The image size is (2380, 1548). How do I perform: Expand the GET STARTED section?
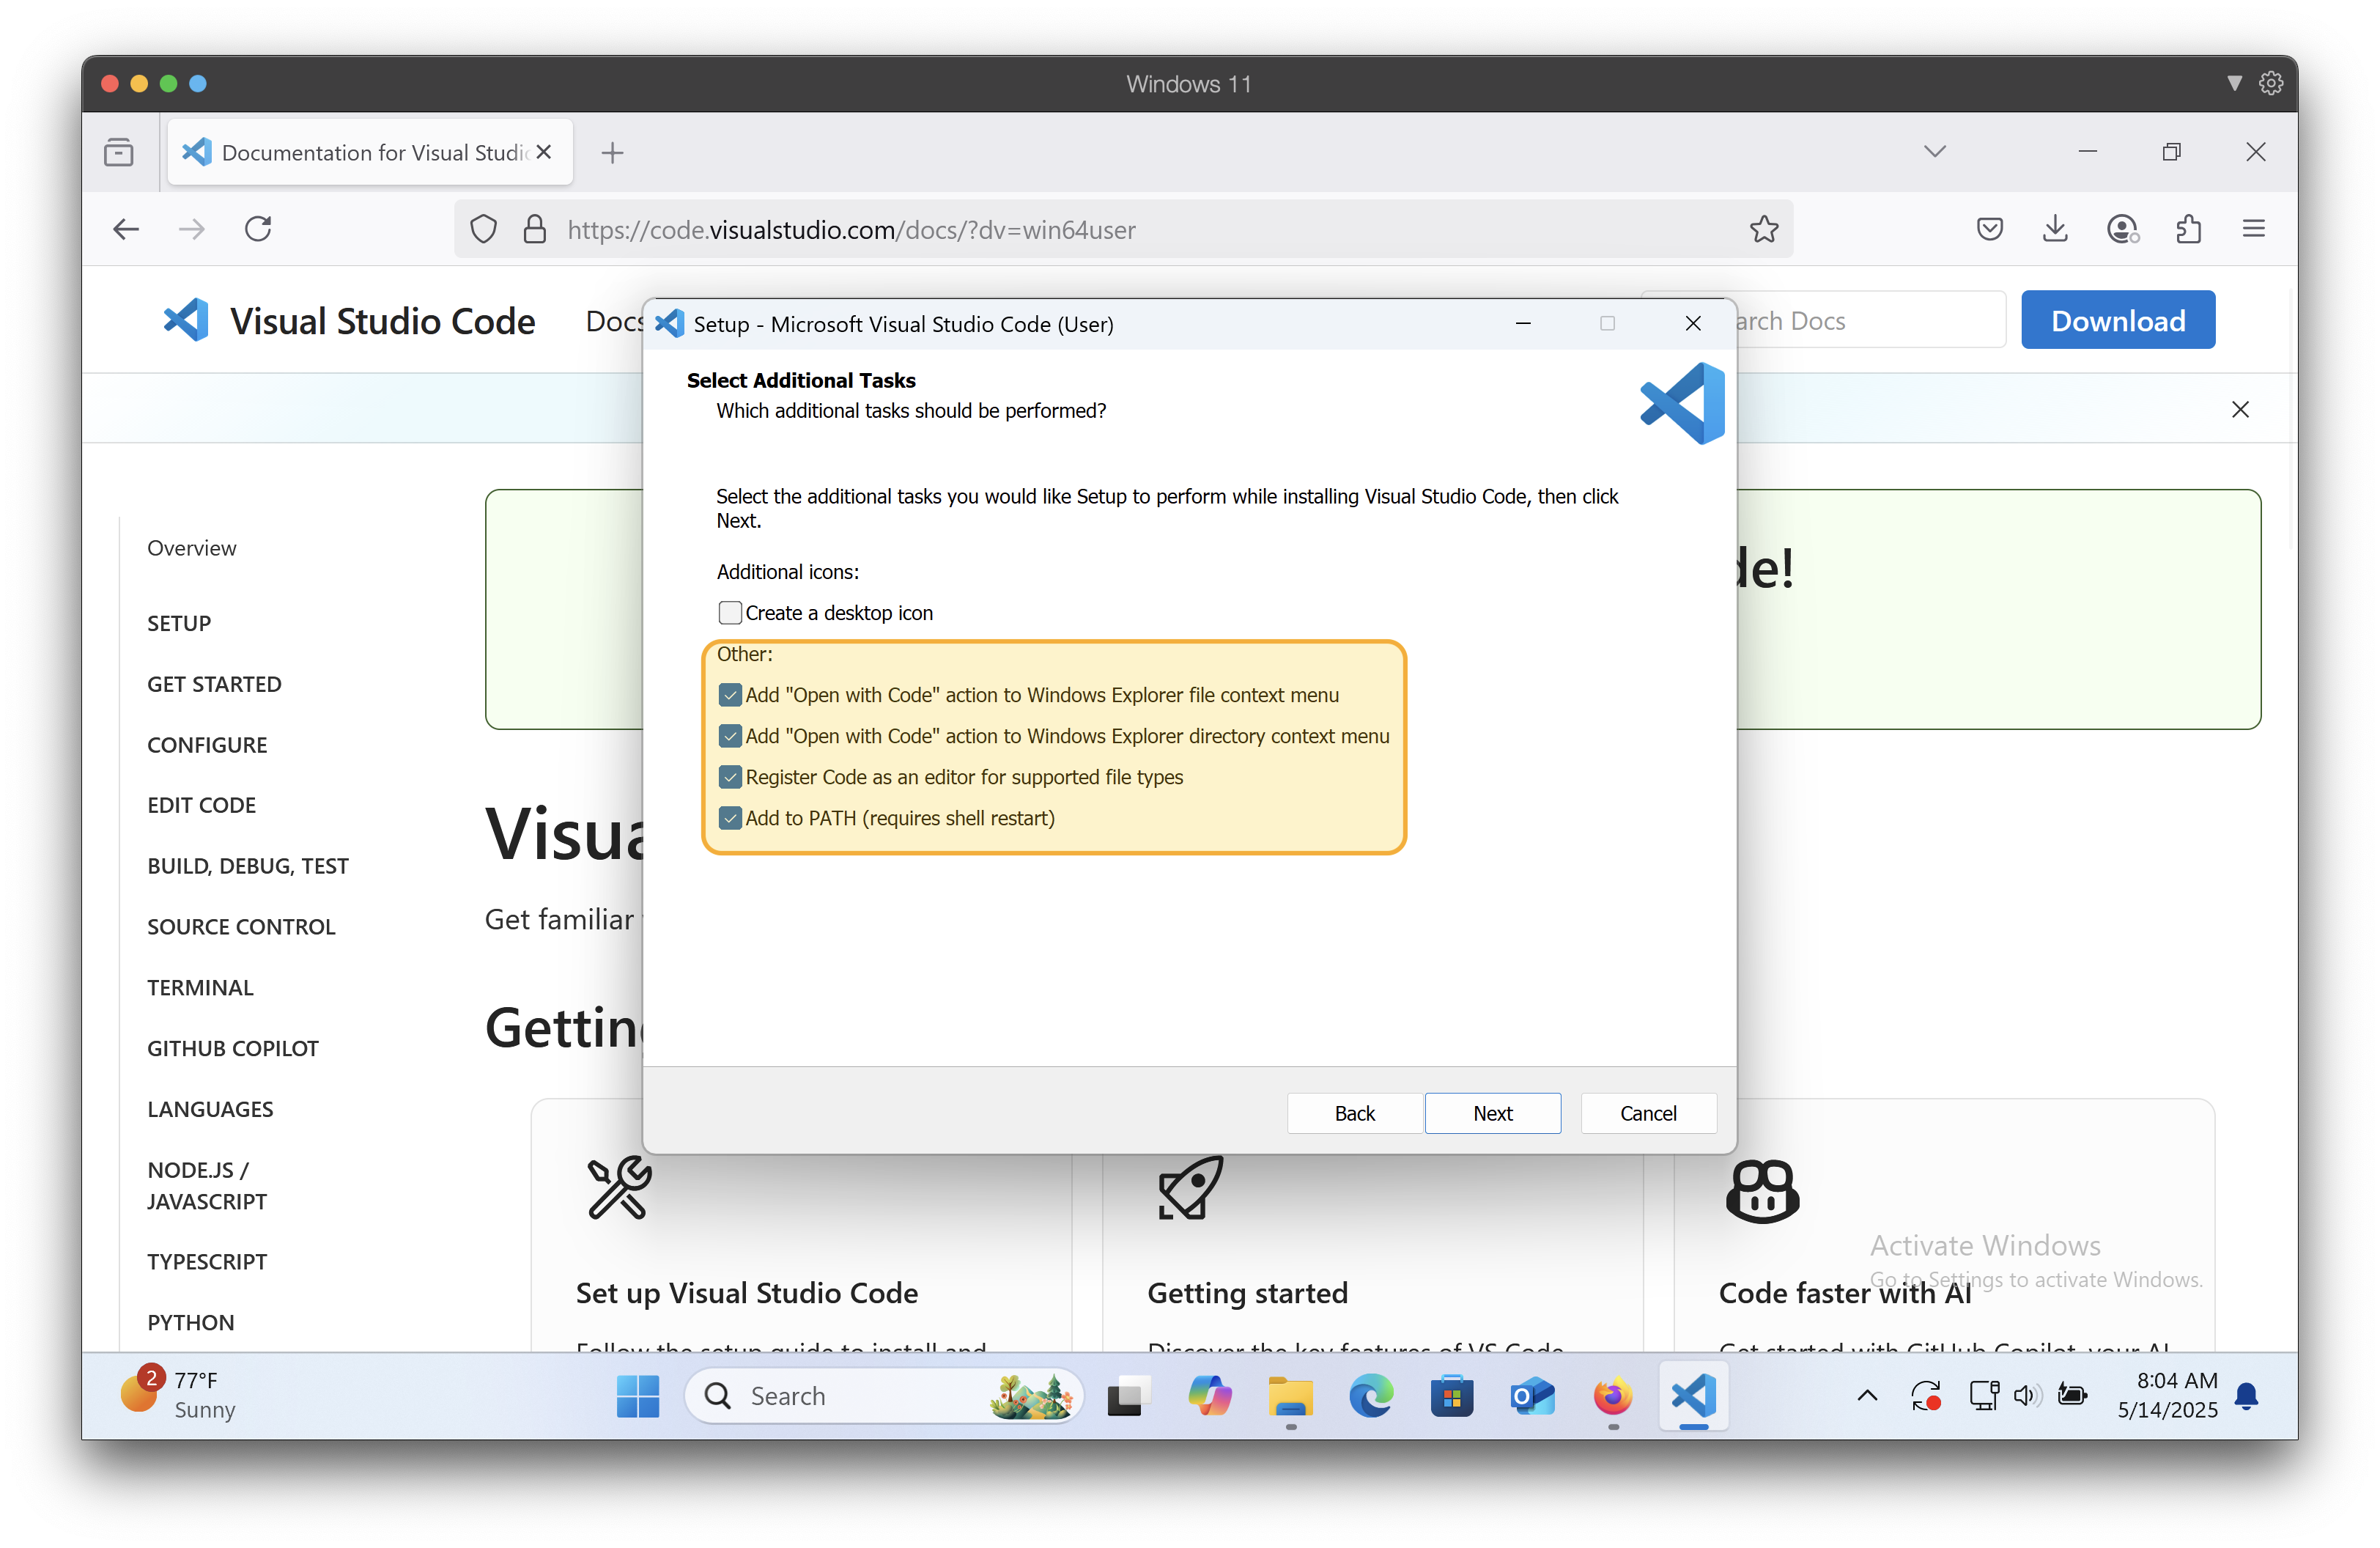[x=214, y=684]
